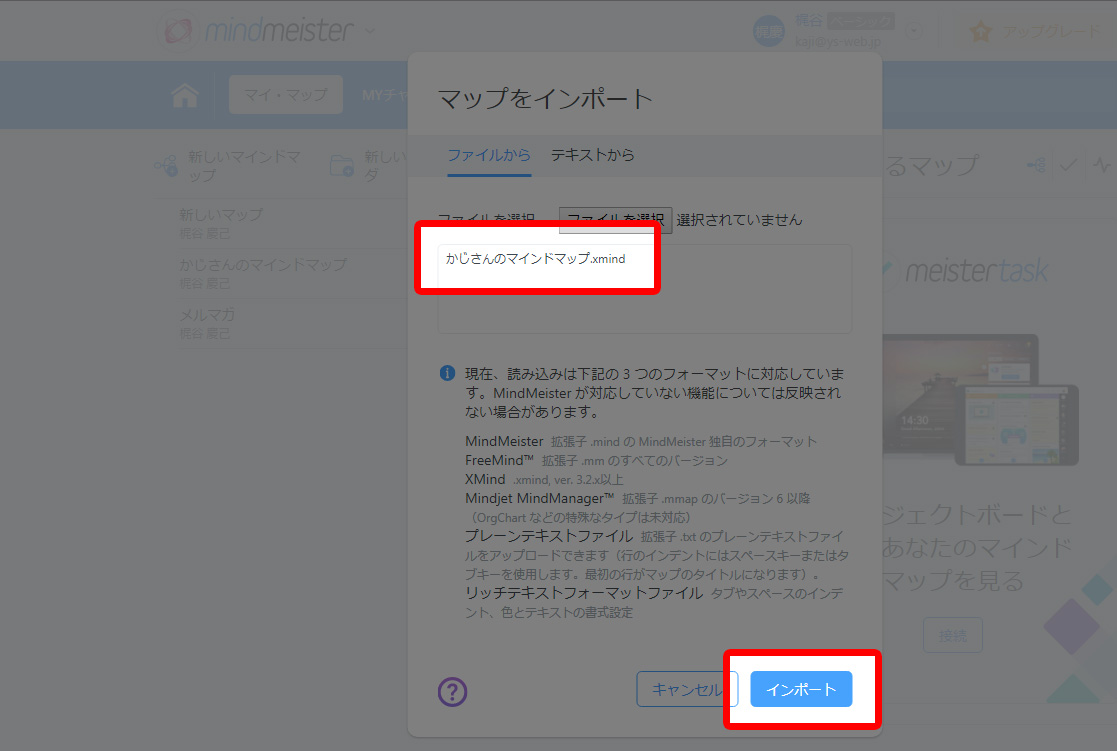Click the meistertask logo
Screen dimensions: 1117x751
(975, 268)
